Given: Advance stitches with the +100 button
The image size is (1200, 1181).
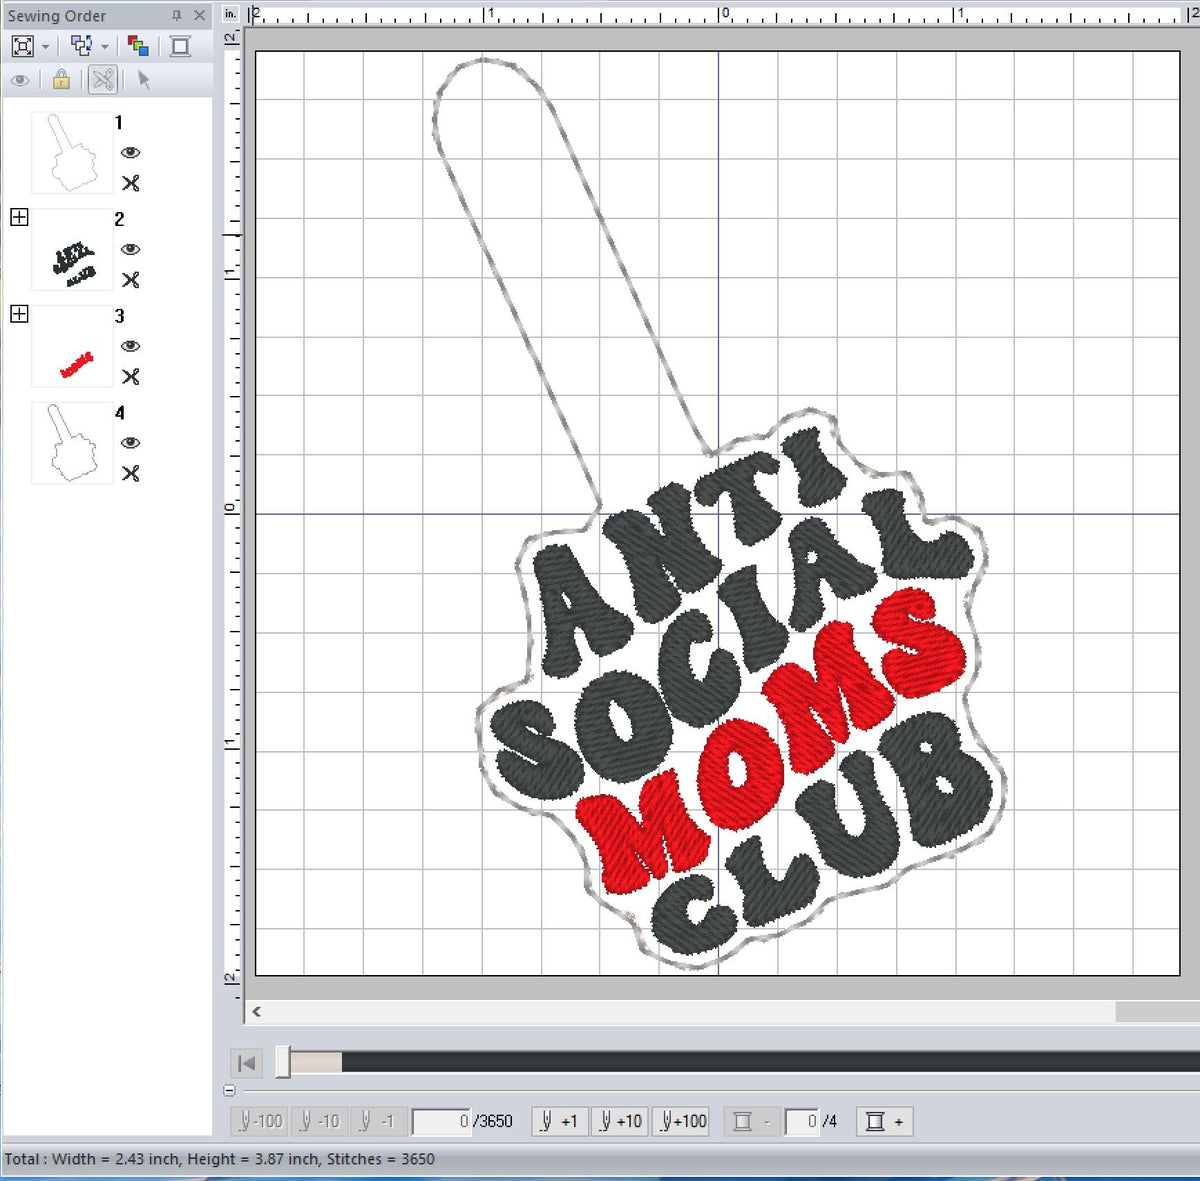Looking at the screenshot, I should (681, 1121).
